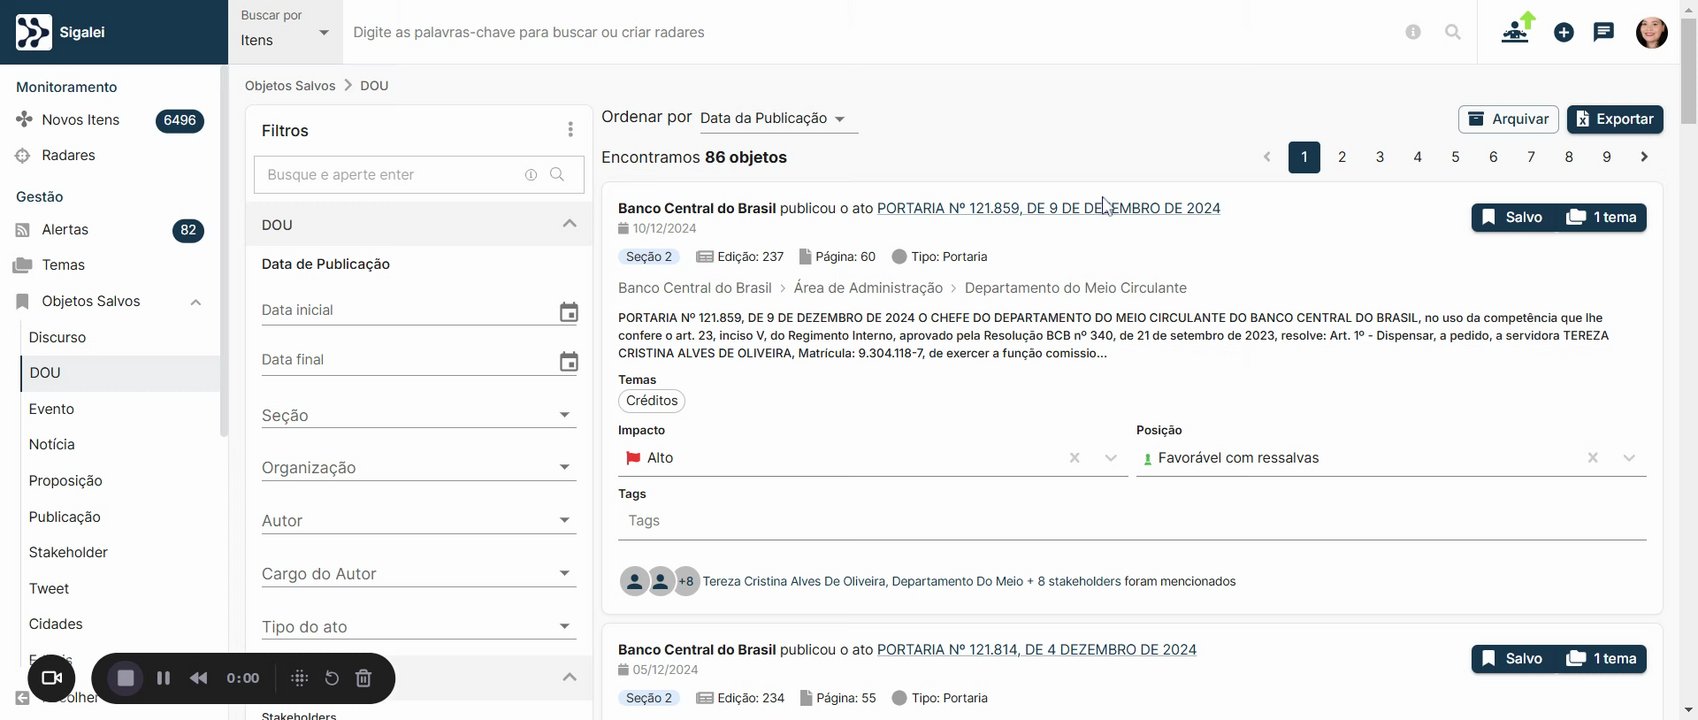Viewport: 1698px width, 720px height.
Task: Open the PORTARIA Nº 121.859 link
Action: 1048,208
